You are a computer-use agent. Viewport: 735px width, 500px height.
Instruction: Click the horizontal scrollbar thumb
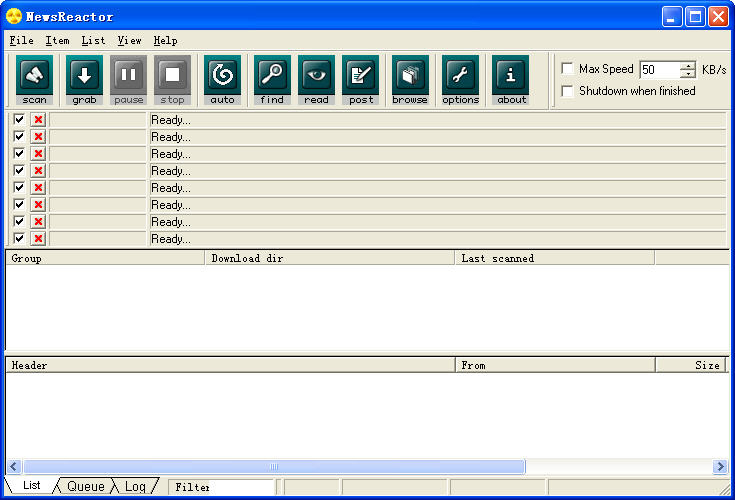pos(274,466)
